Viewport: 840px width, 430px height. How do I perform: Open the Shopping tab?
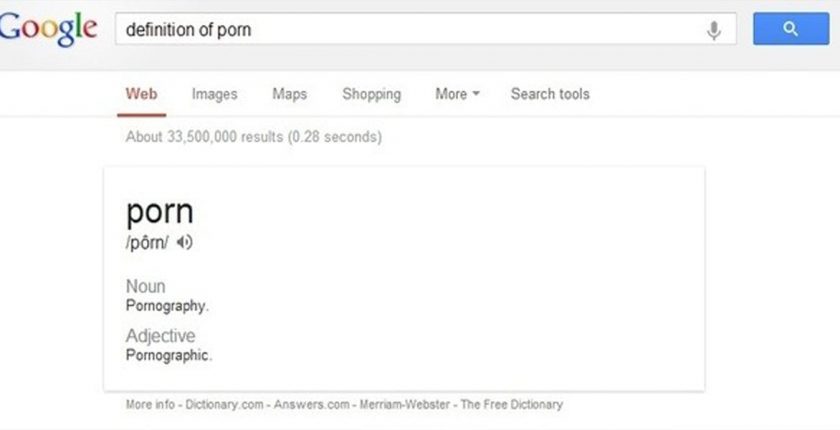click(371, 94)
